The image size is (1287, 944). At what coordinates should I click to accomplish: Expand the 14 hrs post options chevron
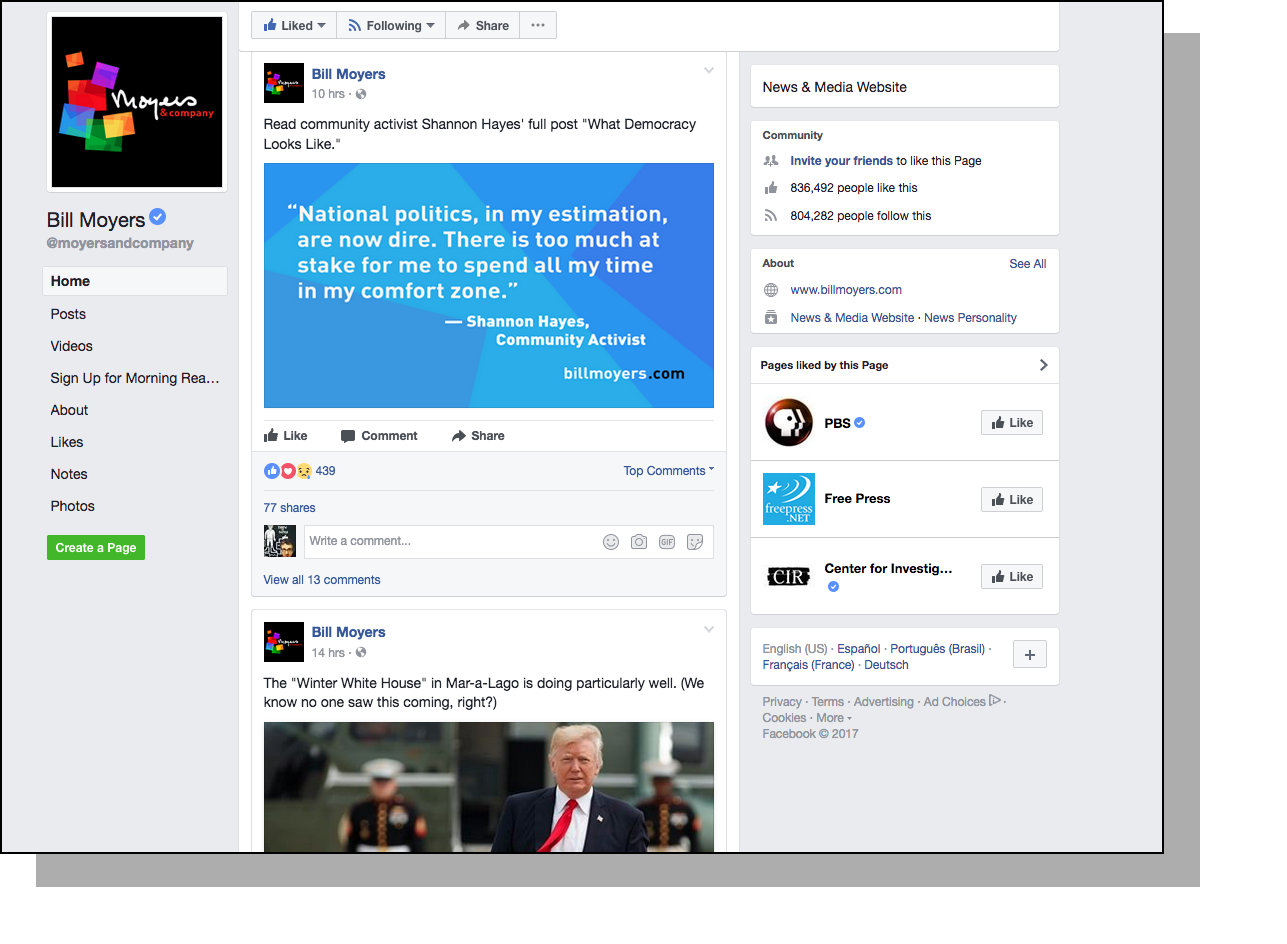709,629
